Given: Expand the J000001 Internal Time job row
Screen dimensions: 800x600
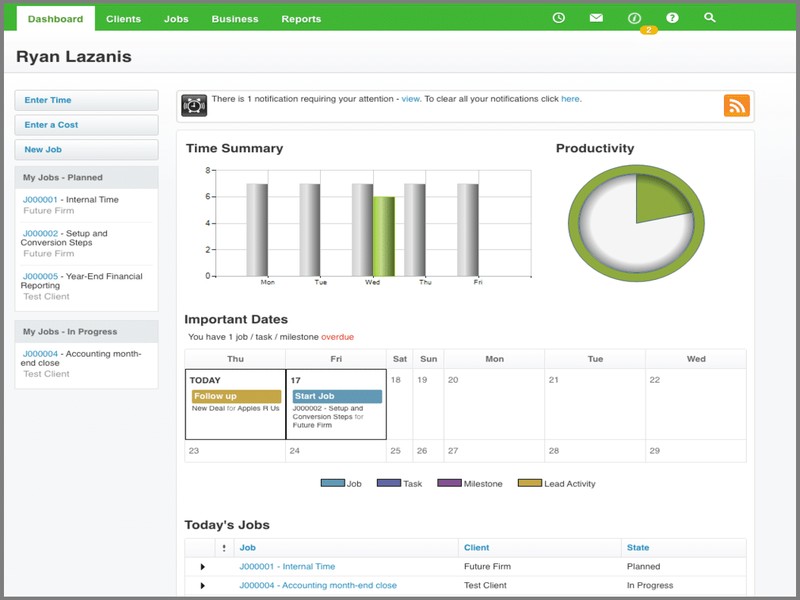Looking at the screenshot, I should (x=205, y=566).
